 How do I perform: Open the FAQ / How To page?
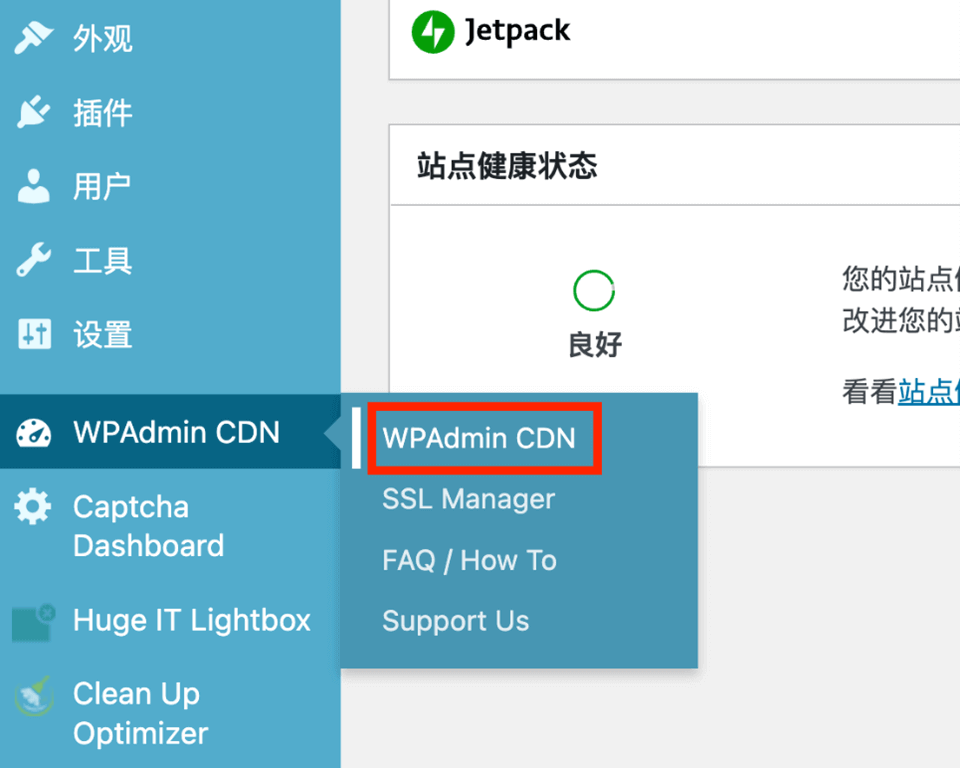pos(468,560)
